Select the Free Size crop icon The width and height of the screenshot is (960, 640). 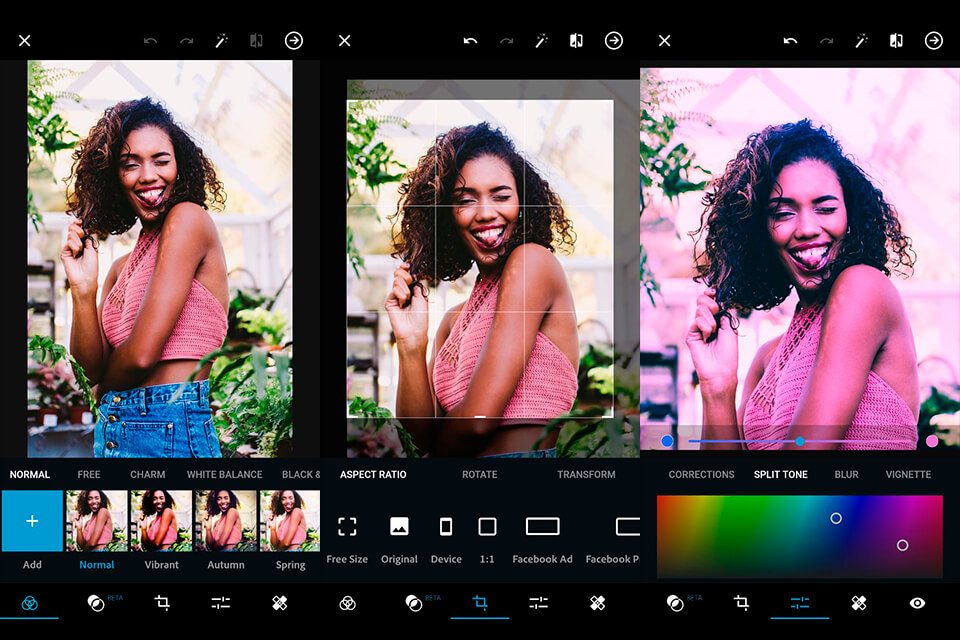pyautogui.click(x=347, y=527)
